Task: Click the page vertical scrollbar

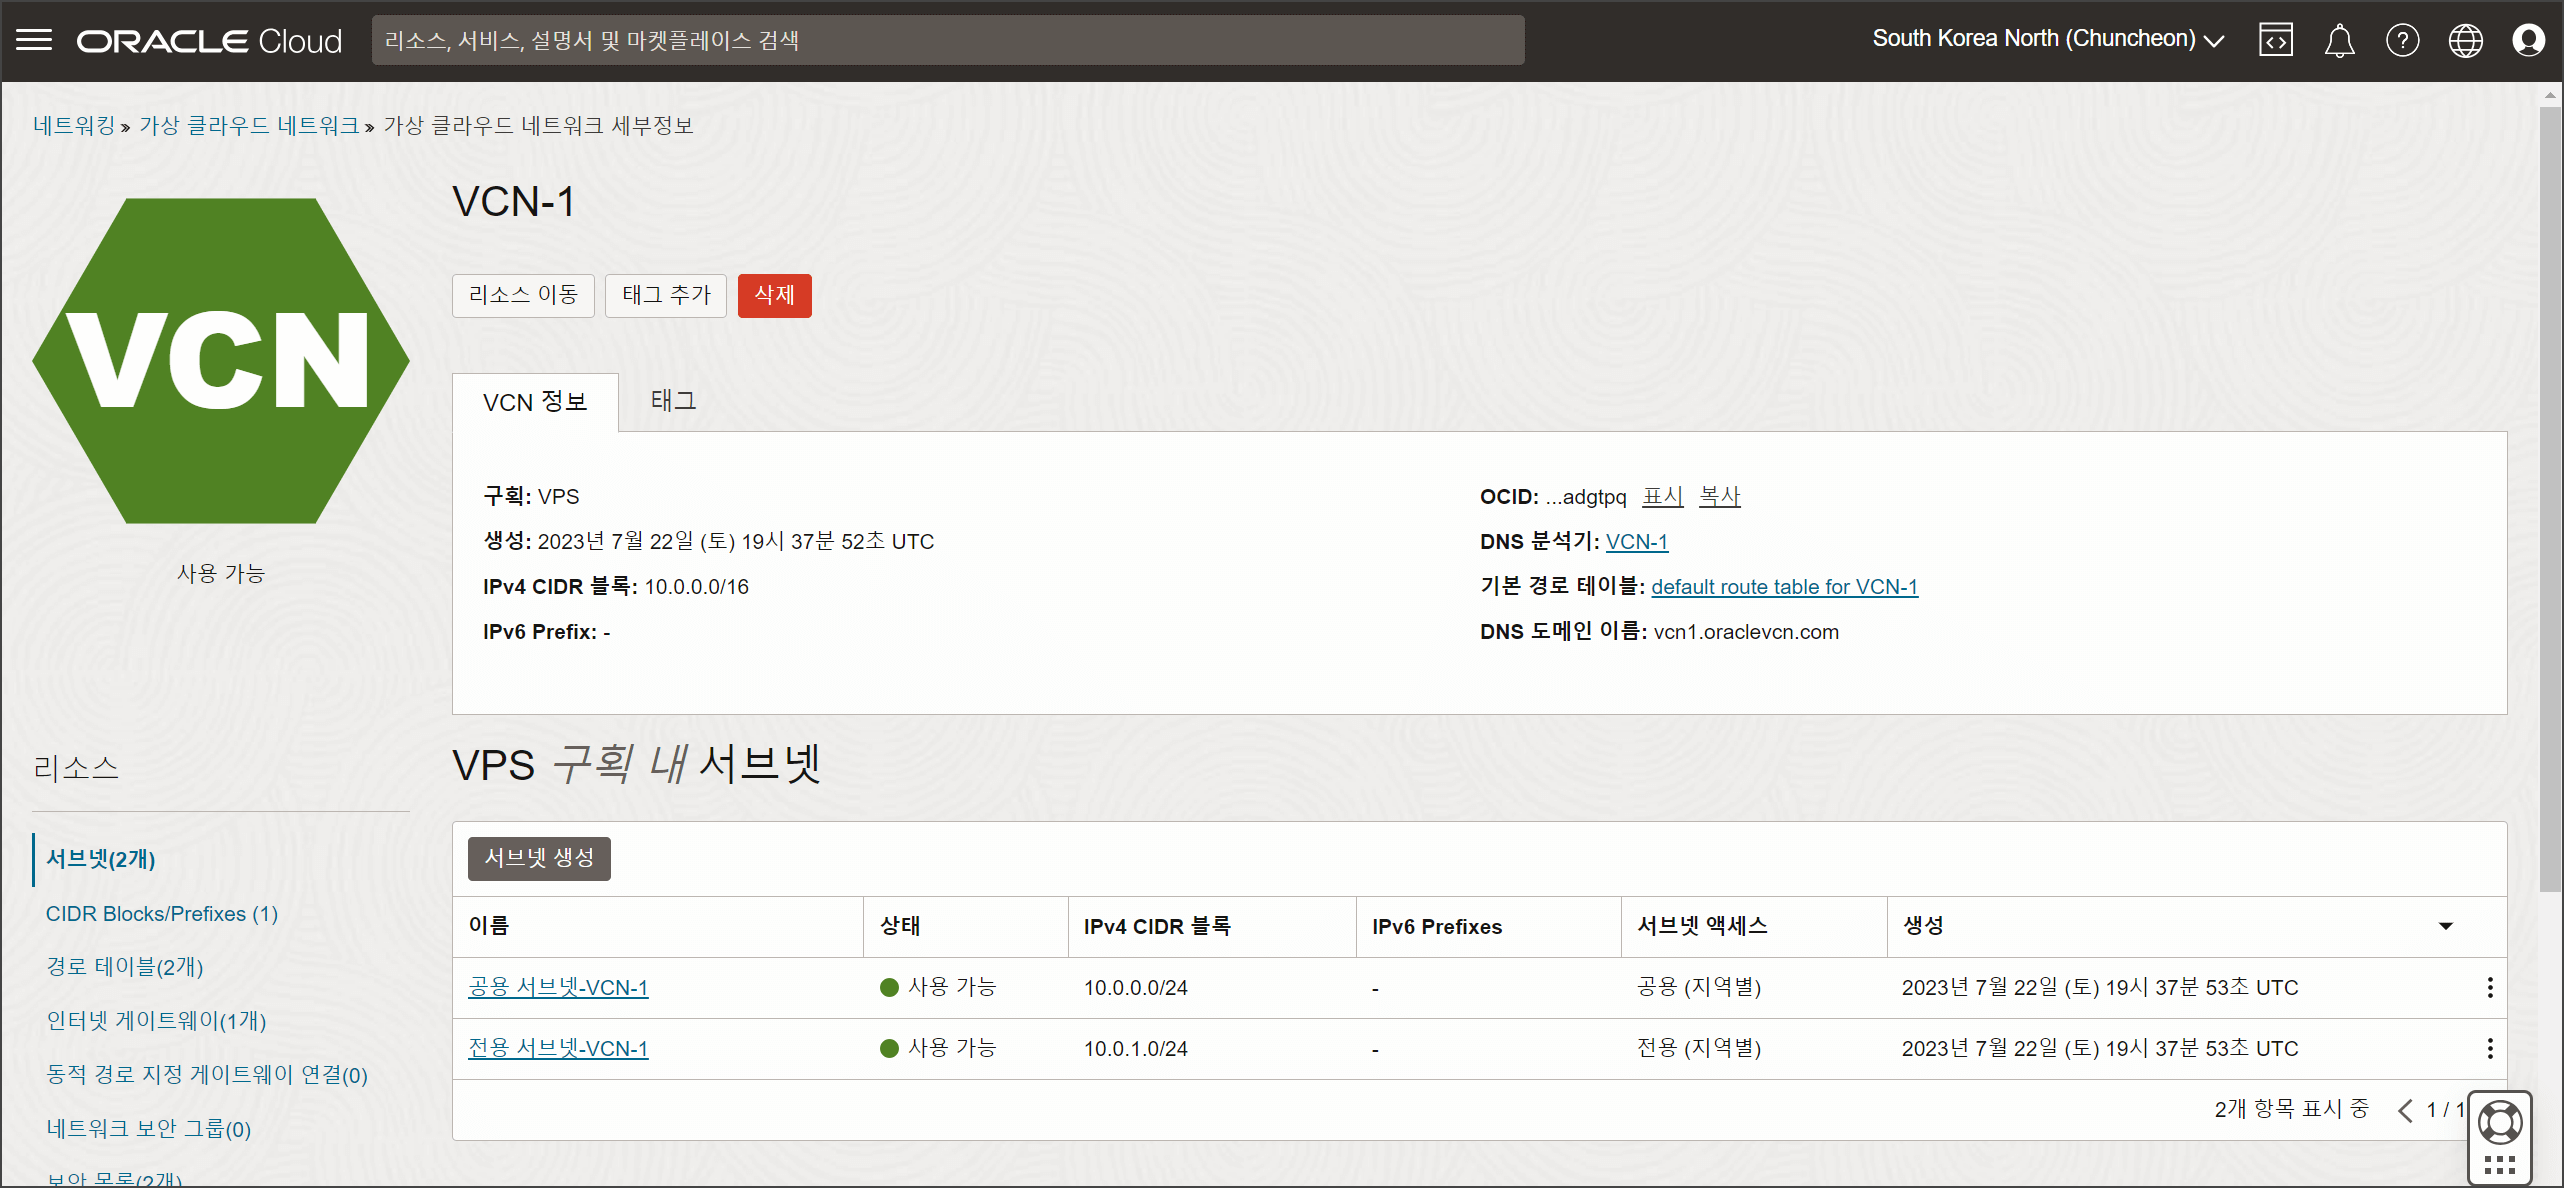Action: coord(2550,500)
